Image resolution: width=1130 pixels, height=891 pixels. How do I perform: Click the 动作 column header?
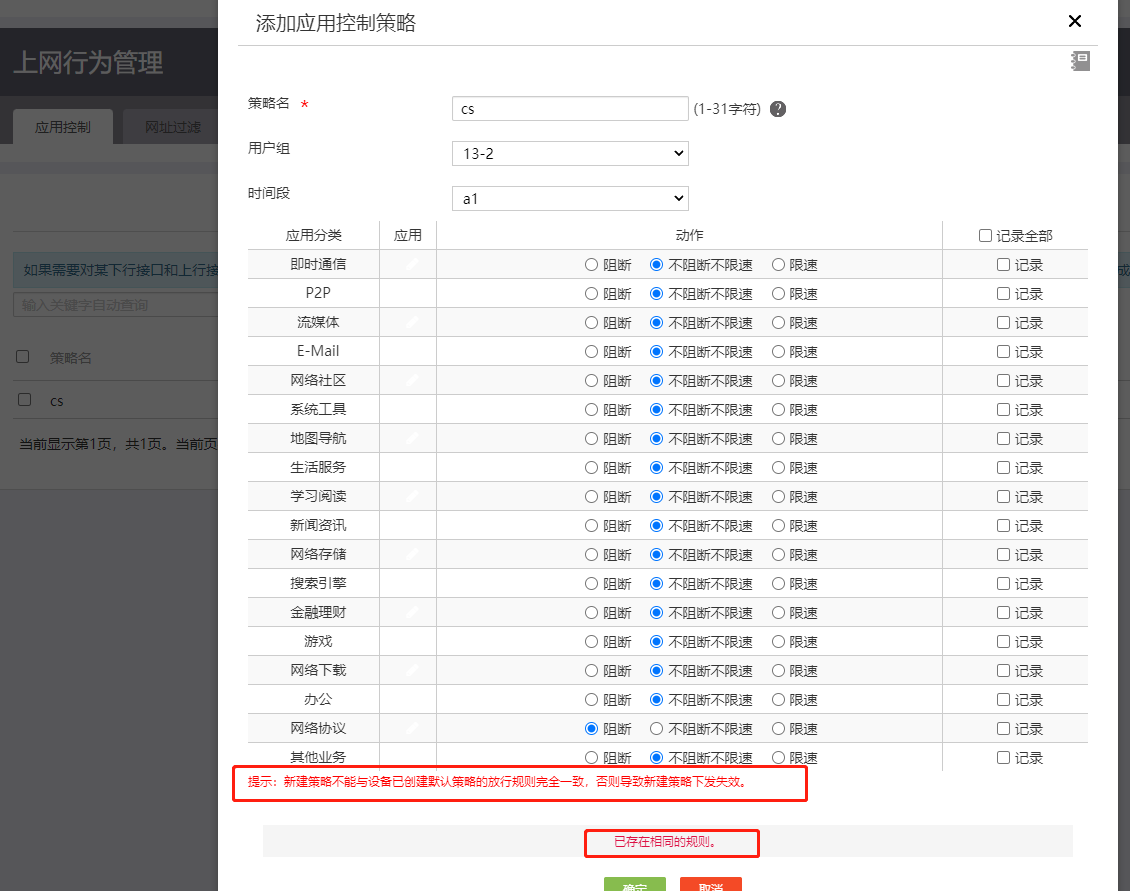pos(689,235)
